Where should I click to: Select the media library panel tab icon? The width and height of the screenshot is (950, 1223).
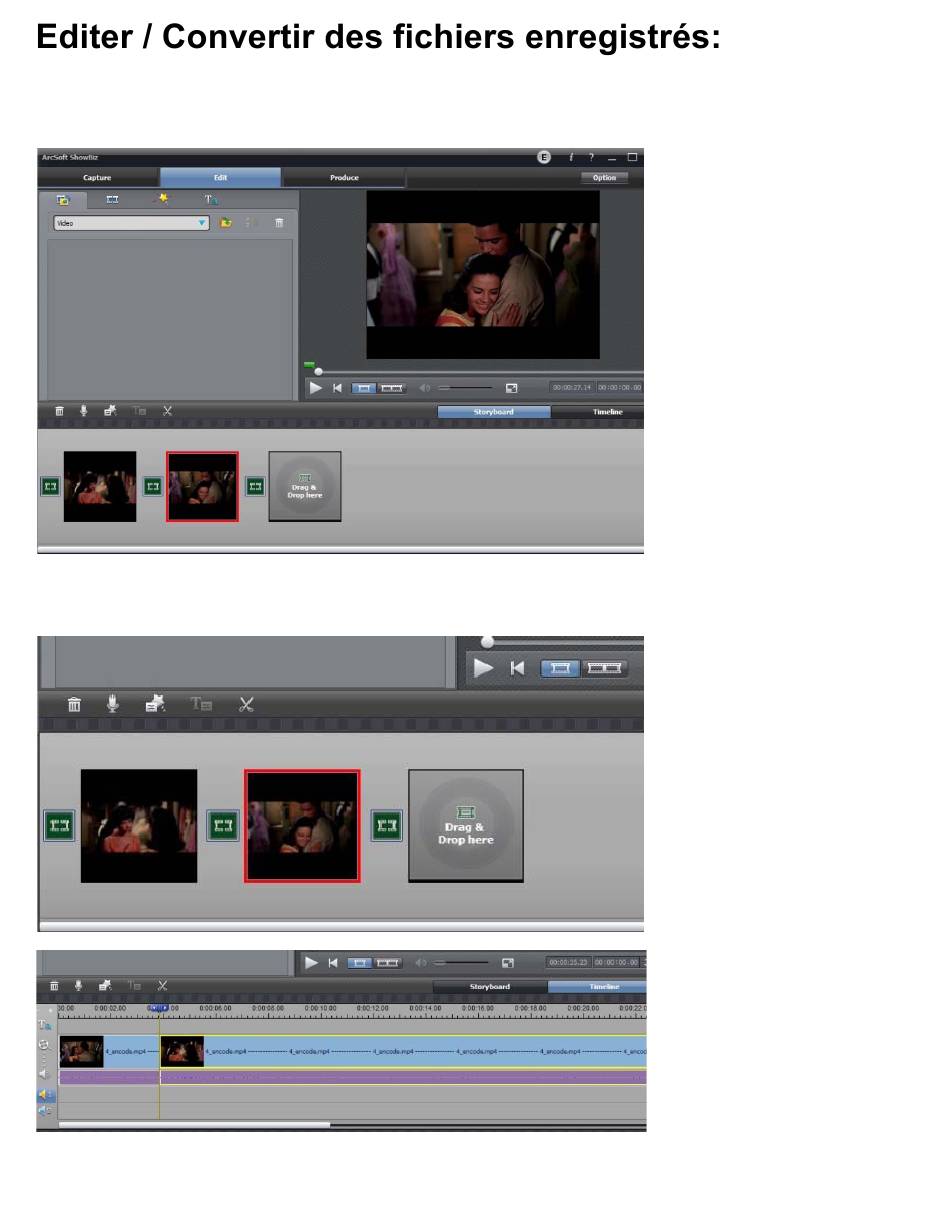pyautogui.click(x=62, y=200)
